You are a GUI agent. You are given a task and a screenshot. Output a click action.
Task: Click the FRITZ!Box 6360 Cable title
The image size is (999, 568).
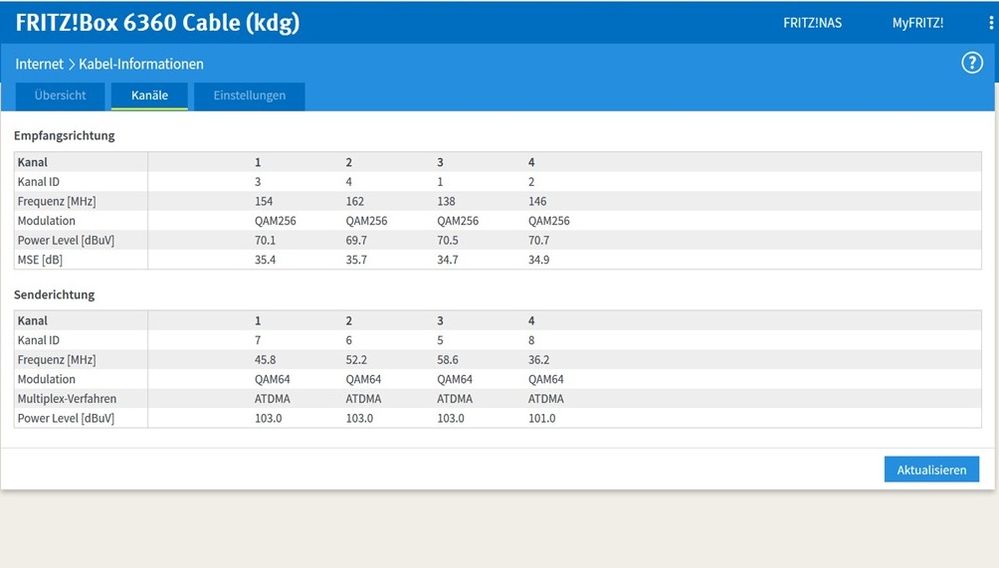coord(157,22)
